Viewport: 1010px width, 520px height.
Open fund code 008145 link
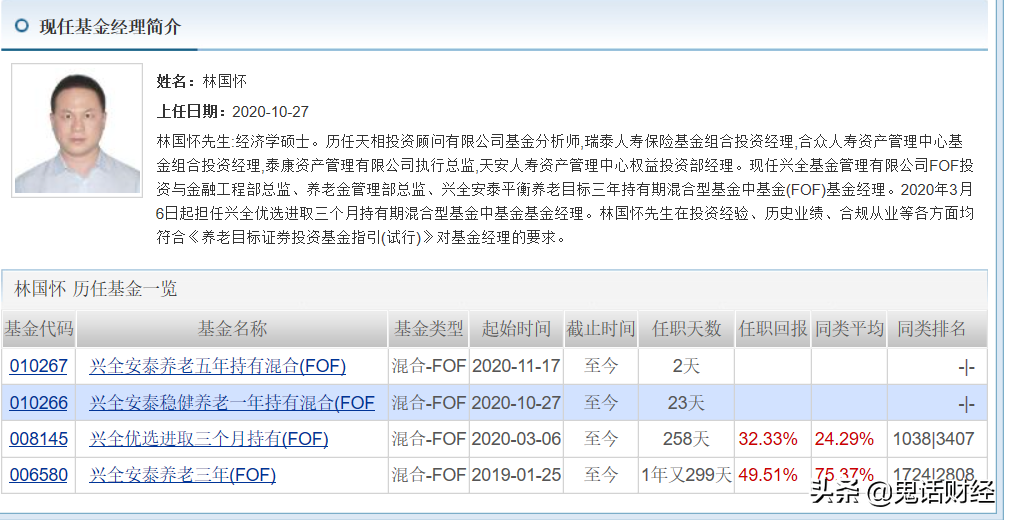(39, 439)
